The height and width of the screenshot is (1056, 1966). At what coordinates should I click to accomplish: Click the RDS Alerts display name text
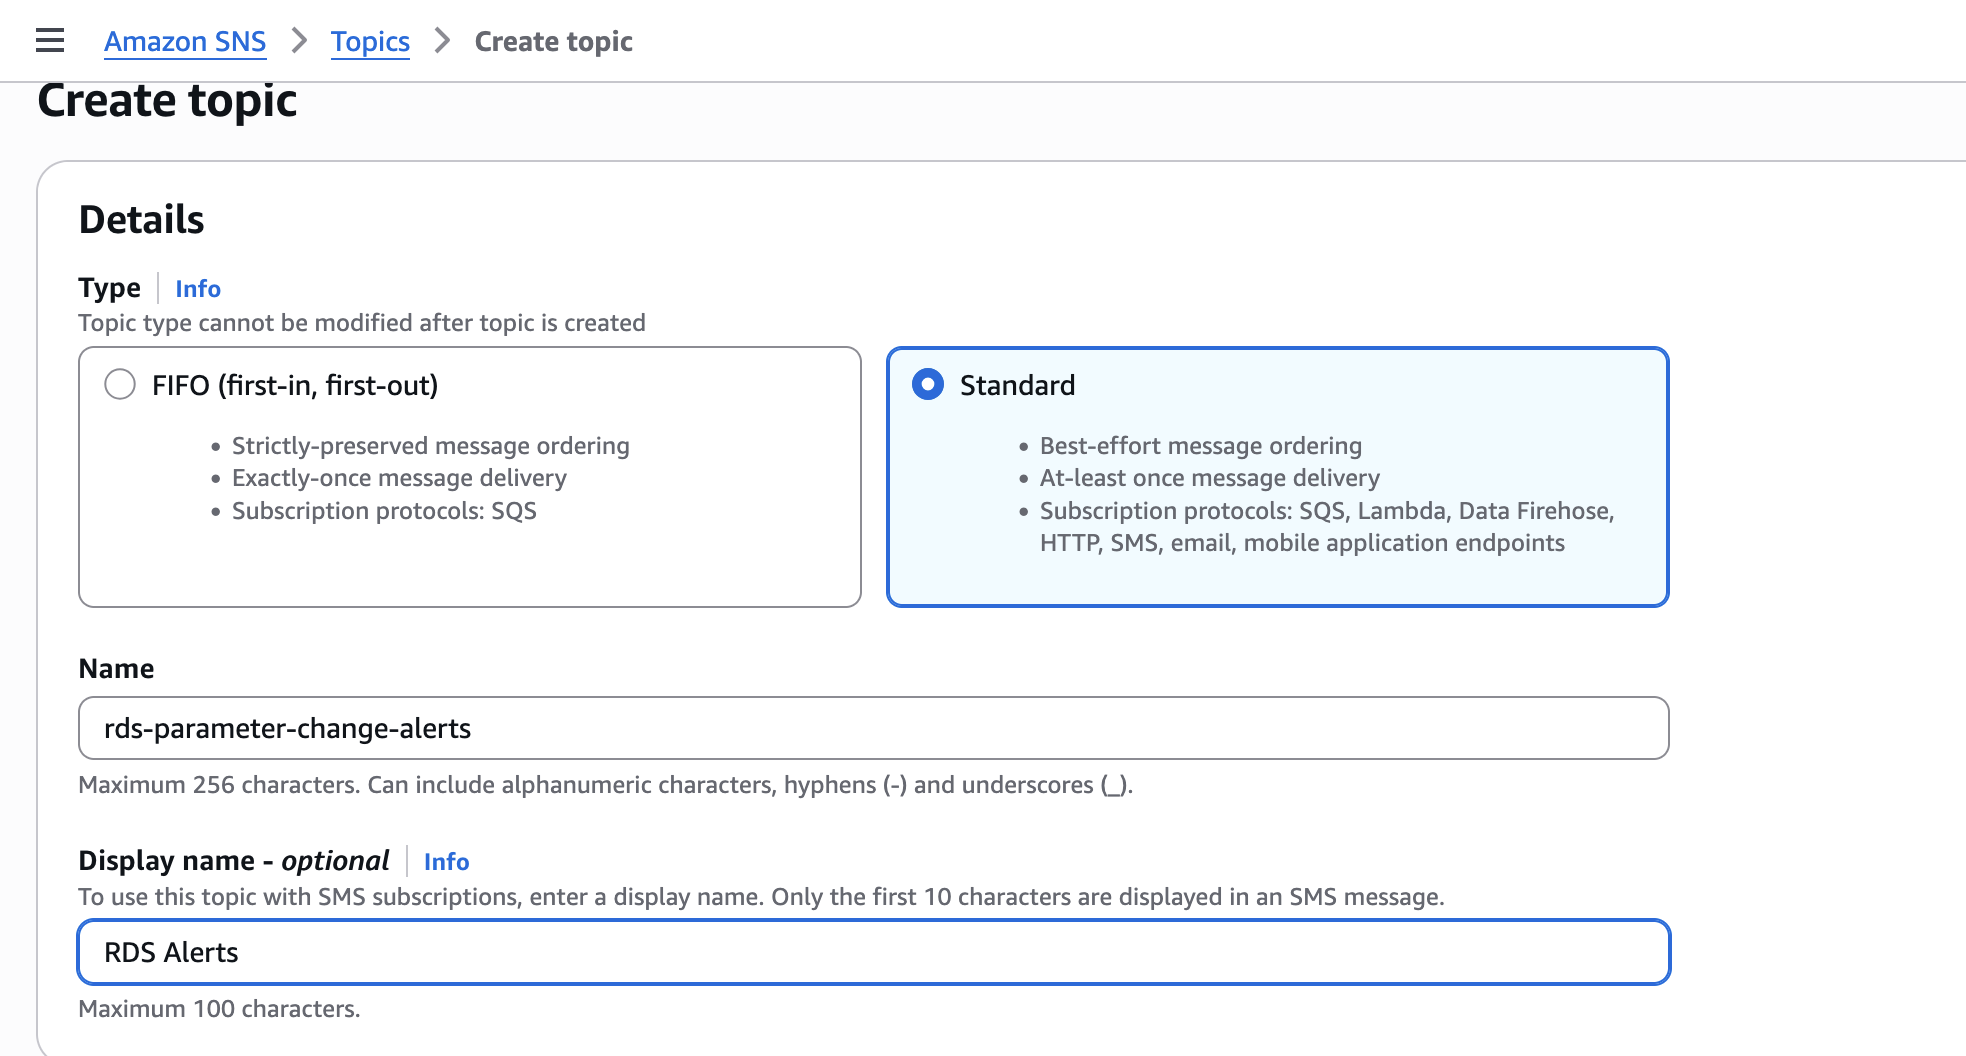169,952
